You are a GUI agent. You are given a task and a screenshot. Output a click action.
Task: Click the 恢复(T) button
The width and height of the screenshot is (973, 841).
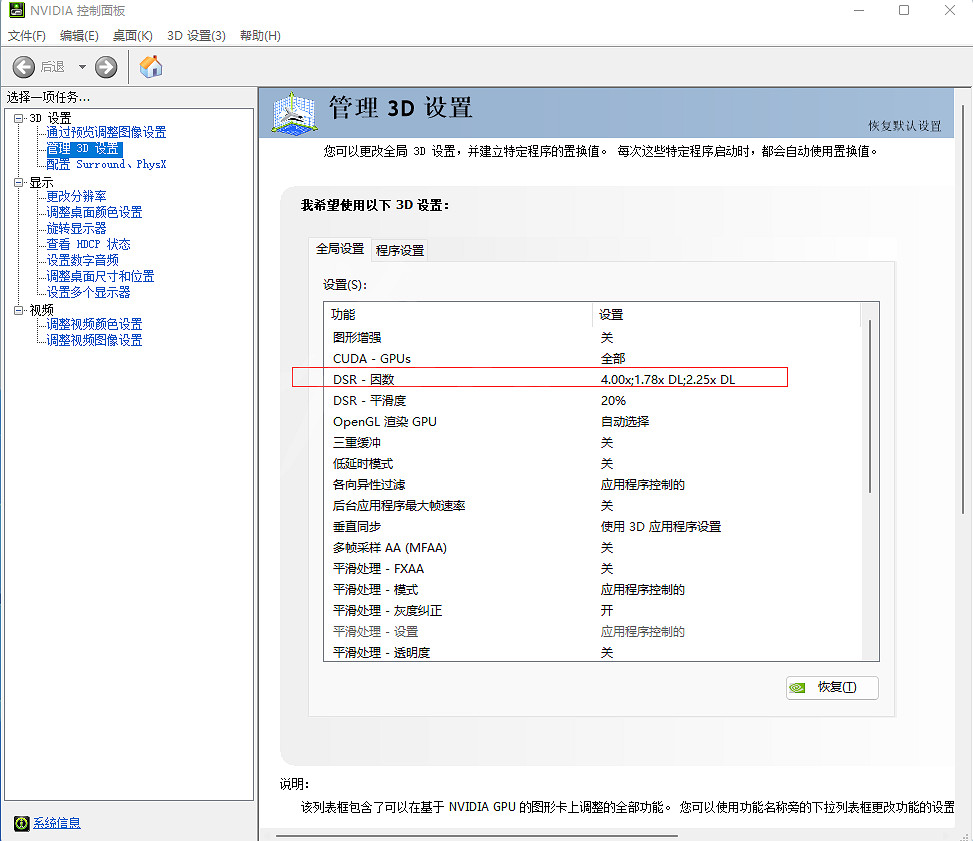(832, 687)
